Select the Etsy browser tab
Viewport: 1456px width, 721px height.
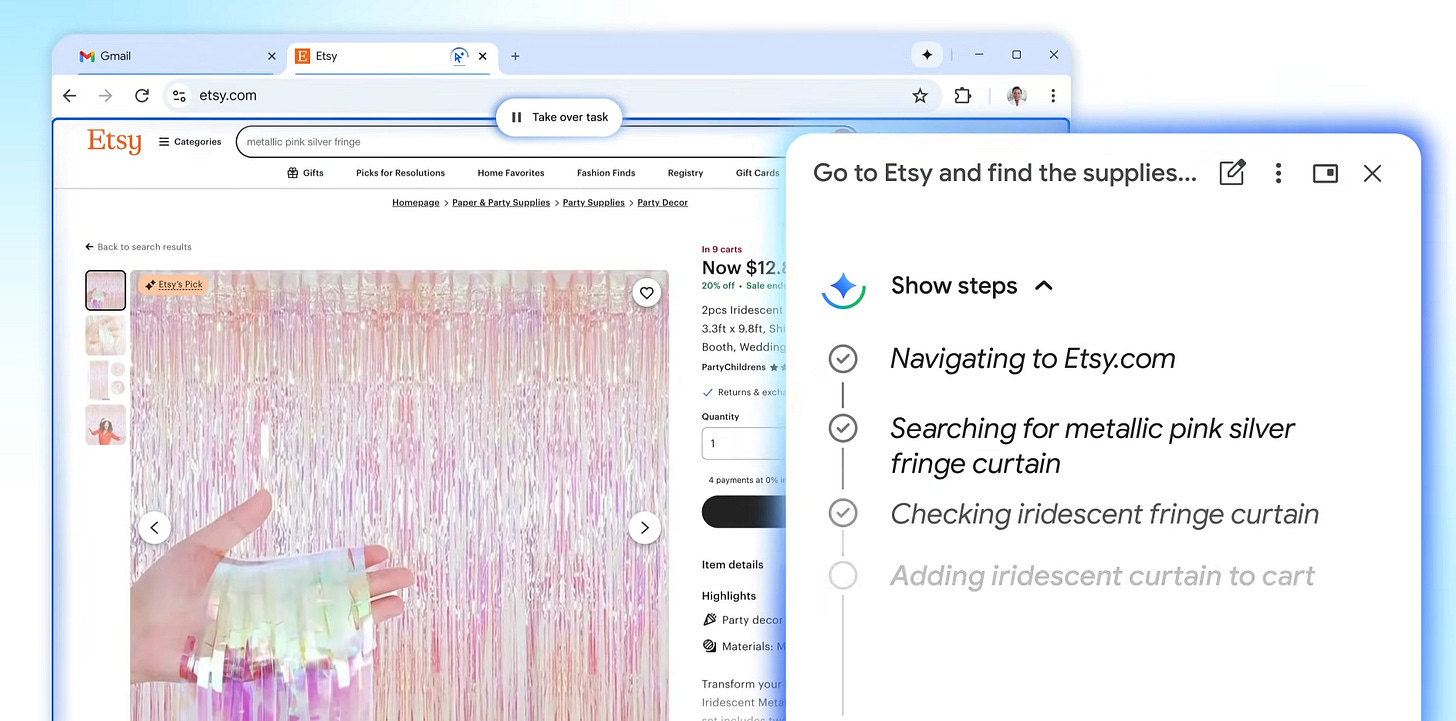393,56
